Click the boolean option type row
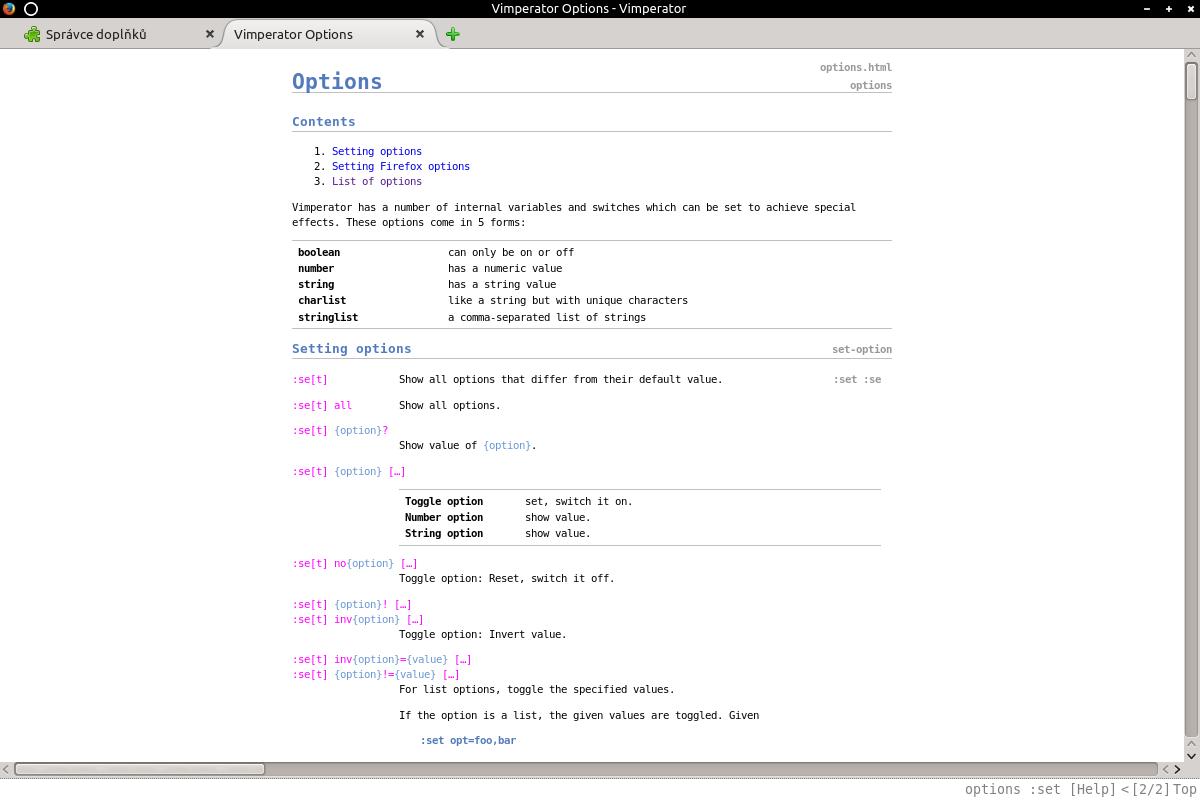The image size is (1200, 800). coord(592,253)
